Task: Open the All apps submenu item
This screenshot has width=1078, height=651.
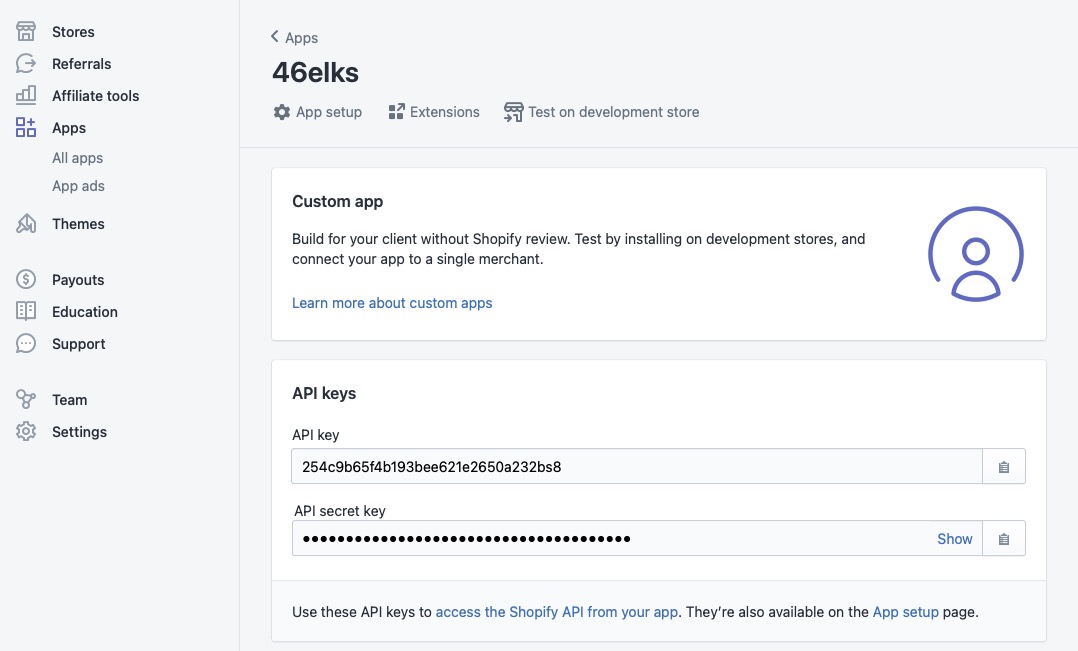Action: point(77,158)
